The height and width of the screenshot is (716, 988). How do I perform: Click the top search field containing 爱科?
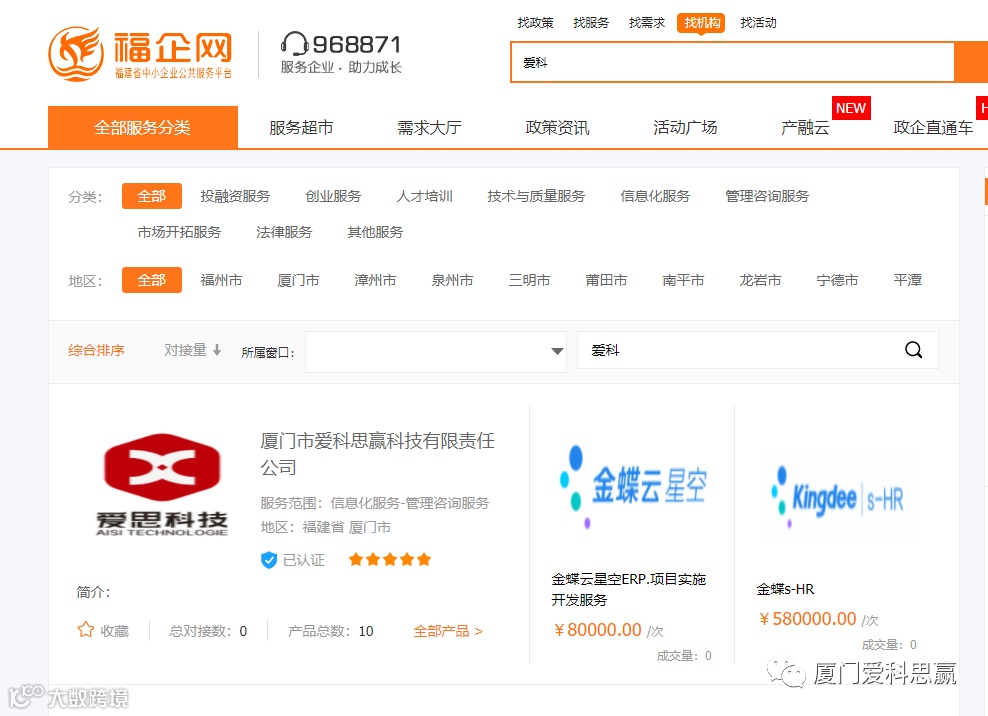pos(732,62)
